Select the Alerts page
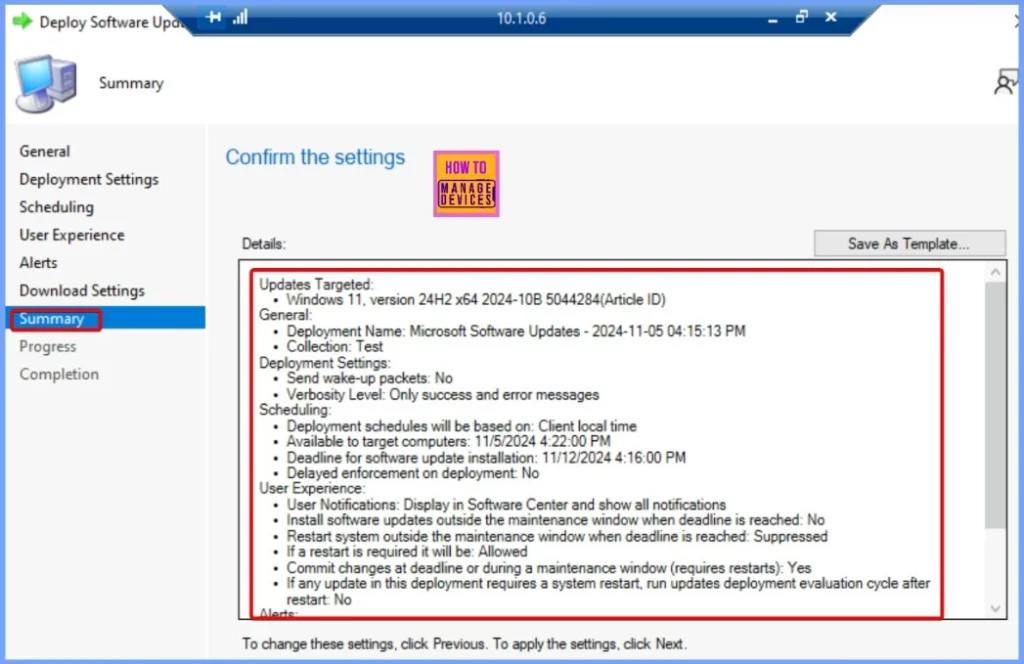Screen dimensions: 1024x664 38,262
